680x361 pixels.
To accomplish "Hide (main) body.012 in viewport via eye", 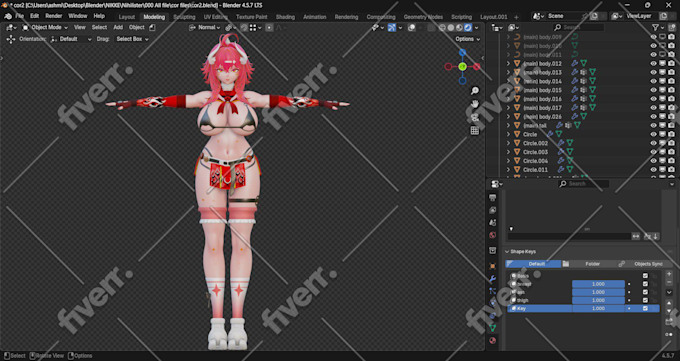I will point(654,64).
